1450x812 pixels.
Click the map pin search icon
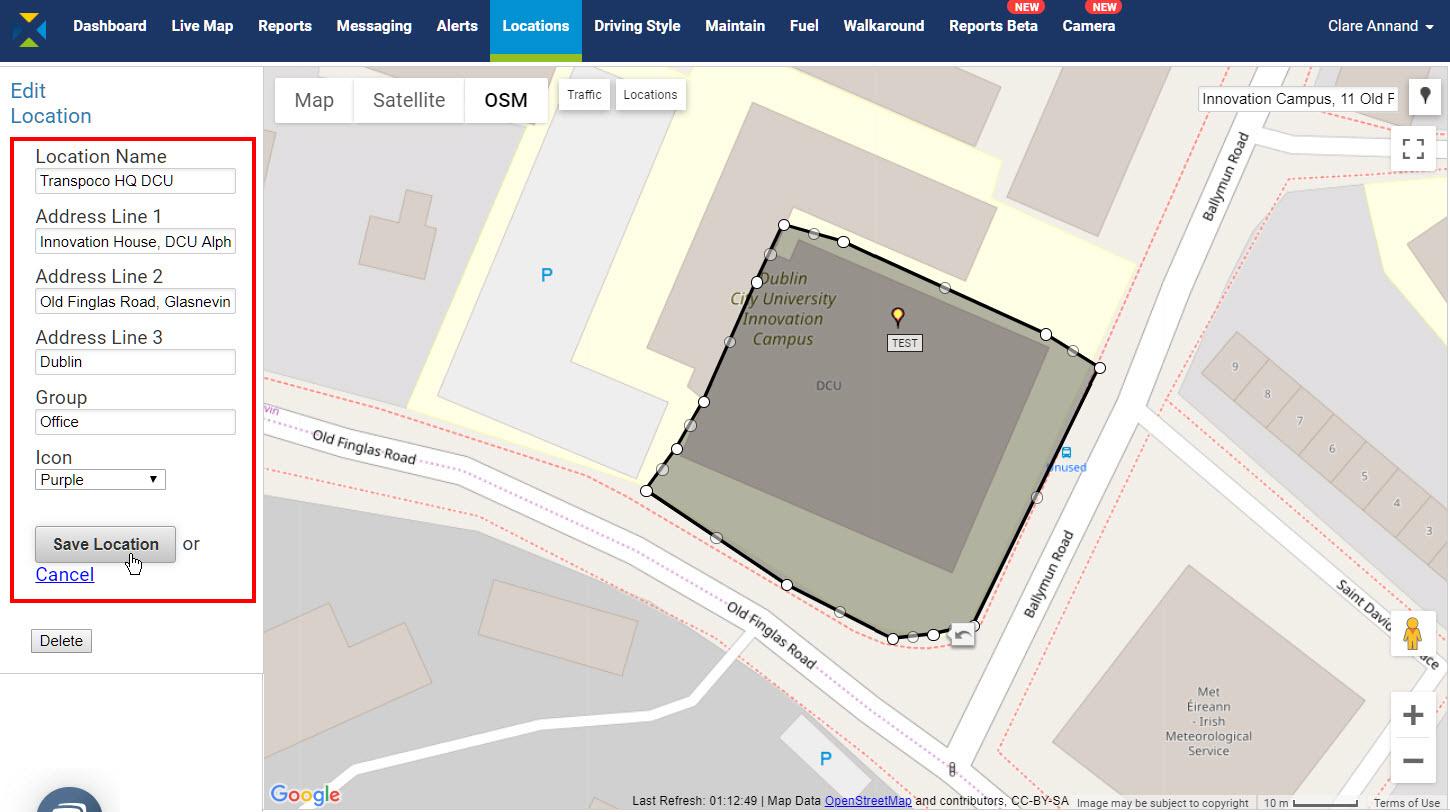1425,96
